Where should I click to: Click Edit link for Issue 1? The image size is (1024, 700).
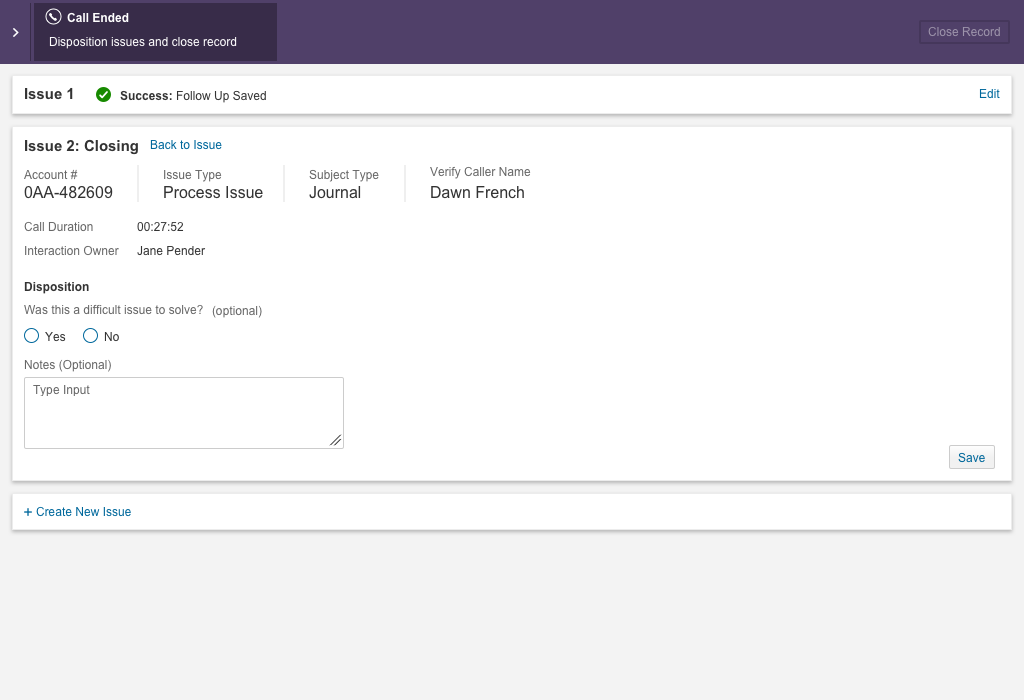pos(989,94)
